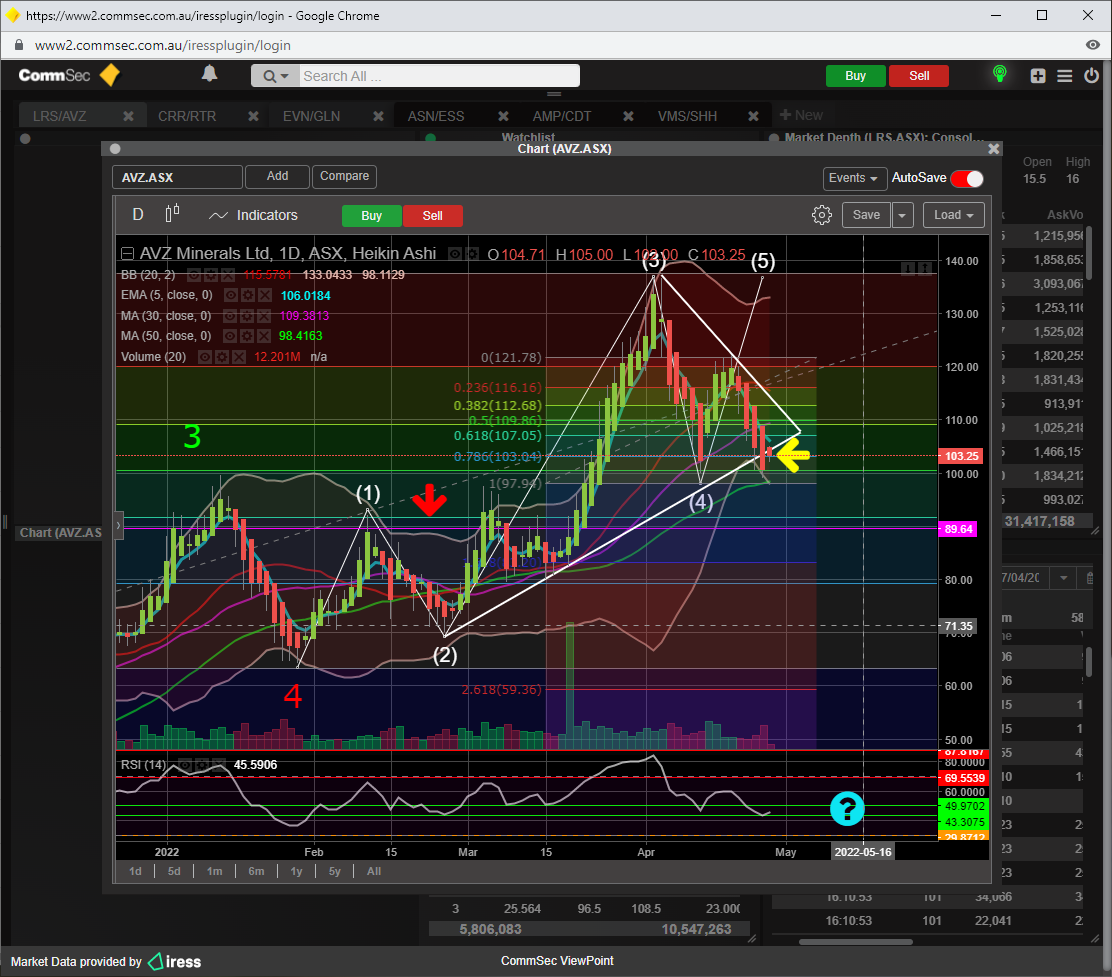The image size is (1112, 977).
Task: Toggle visibility of the EMA (5, close, 0) indicator
Action: (230, 295)
